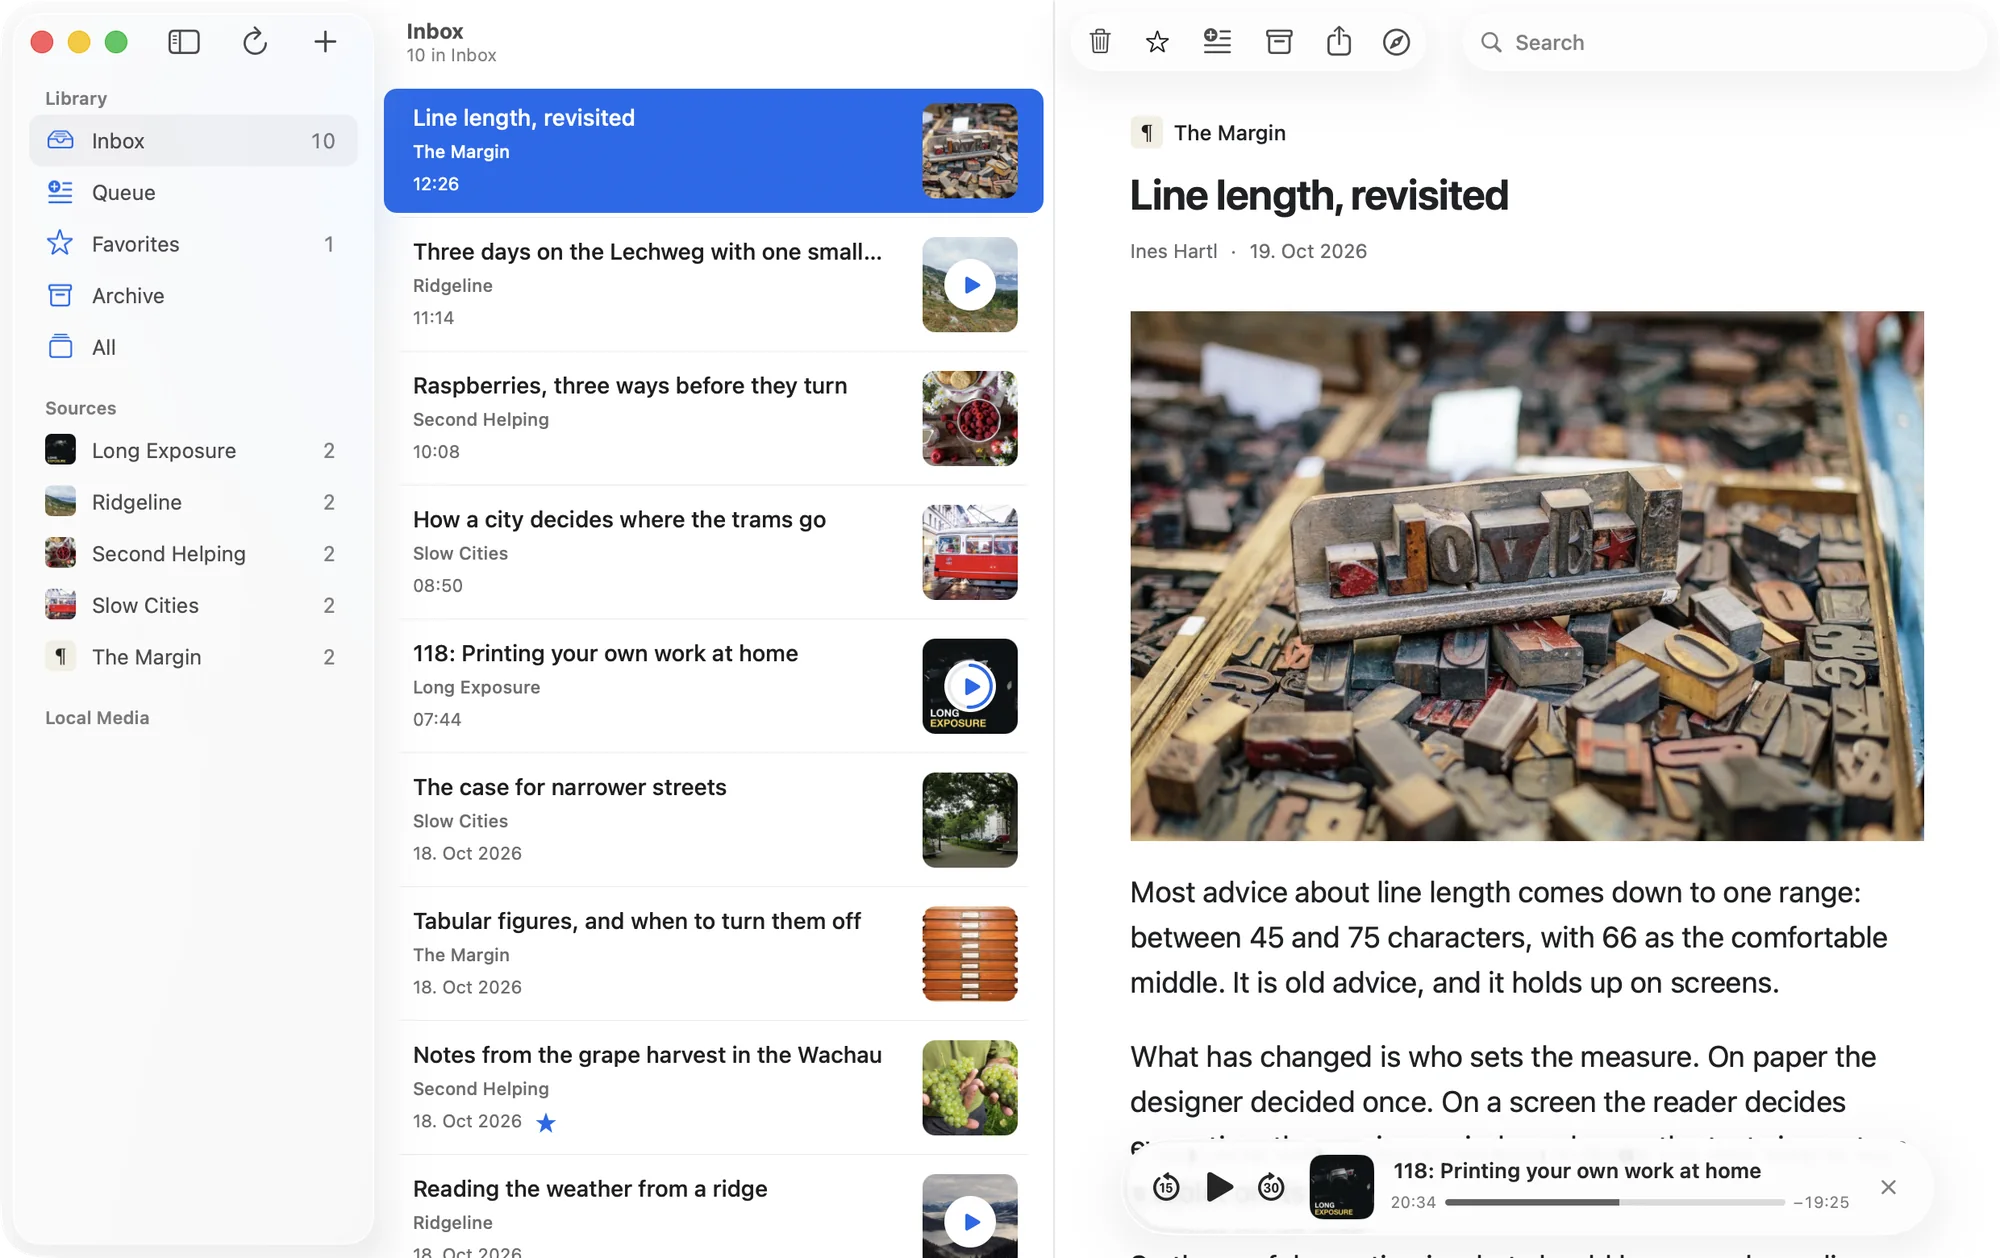Open 'Raspberries, three ways before they turn'
Viewport: 2000px width, 1258px height.
point(713,418)
